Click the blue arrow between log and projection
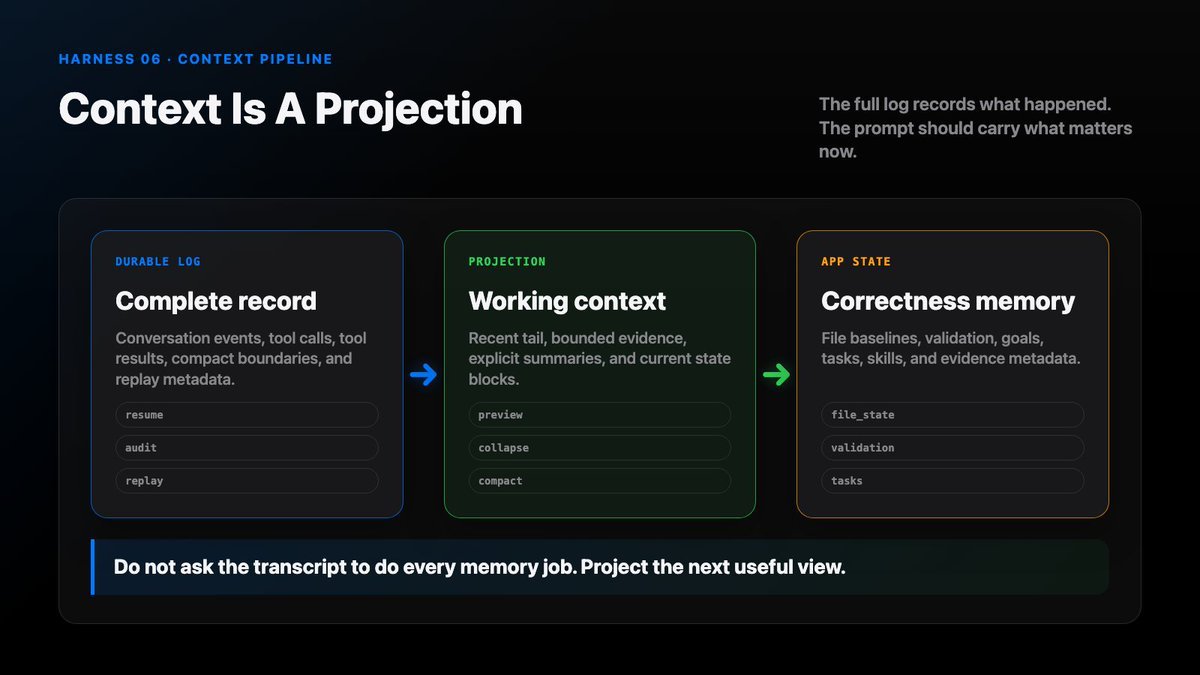 423,375
